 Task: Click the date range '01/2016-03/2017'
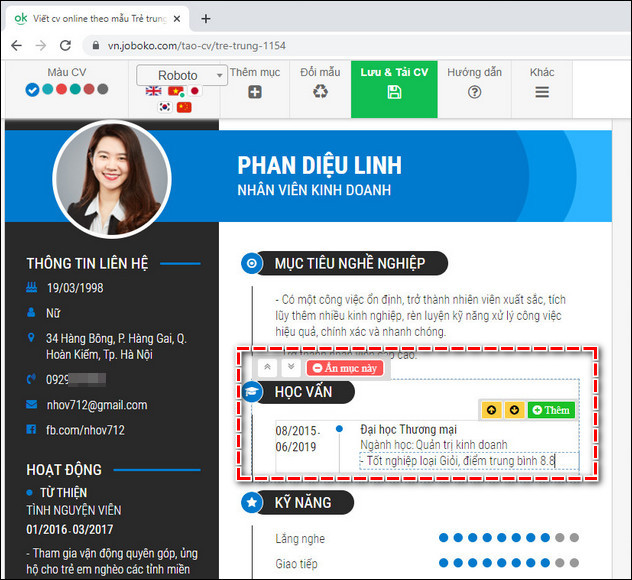point(70,529)
